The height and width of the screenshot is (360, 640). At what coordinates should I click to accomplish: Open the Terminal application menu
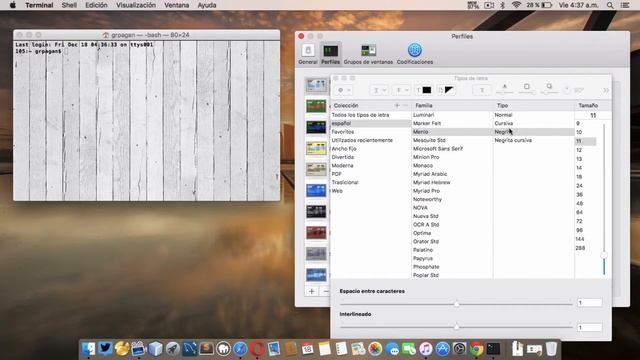(39, 5)
